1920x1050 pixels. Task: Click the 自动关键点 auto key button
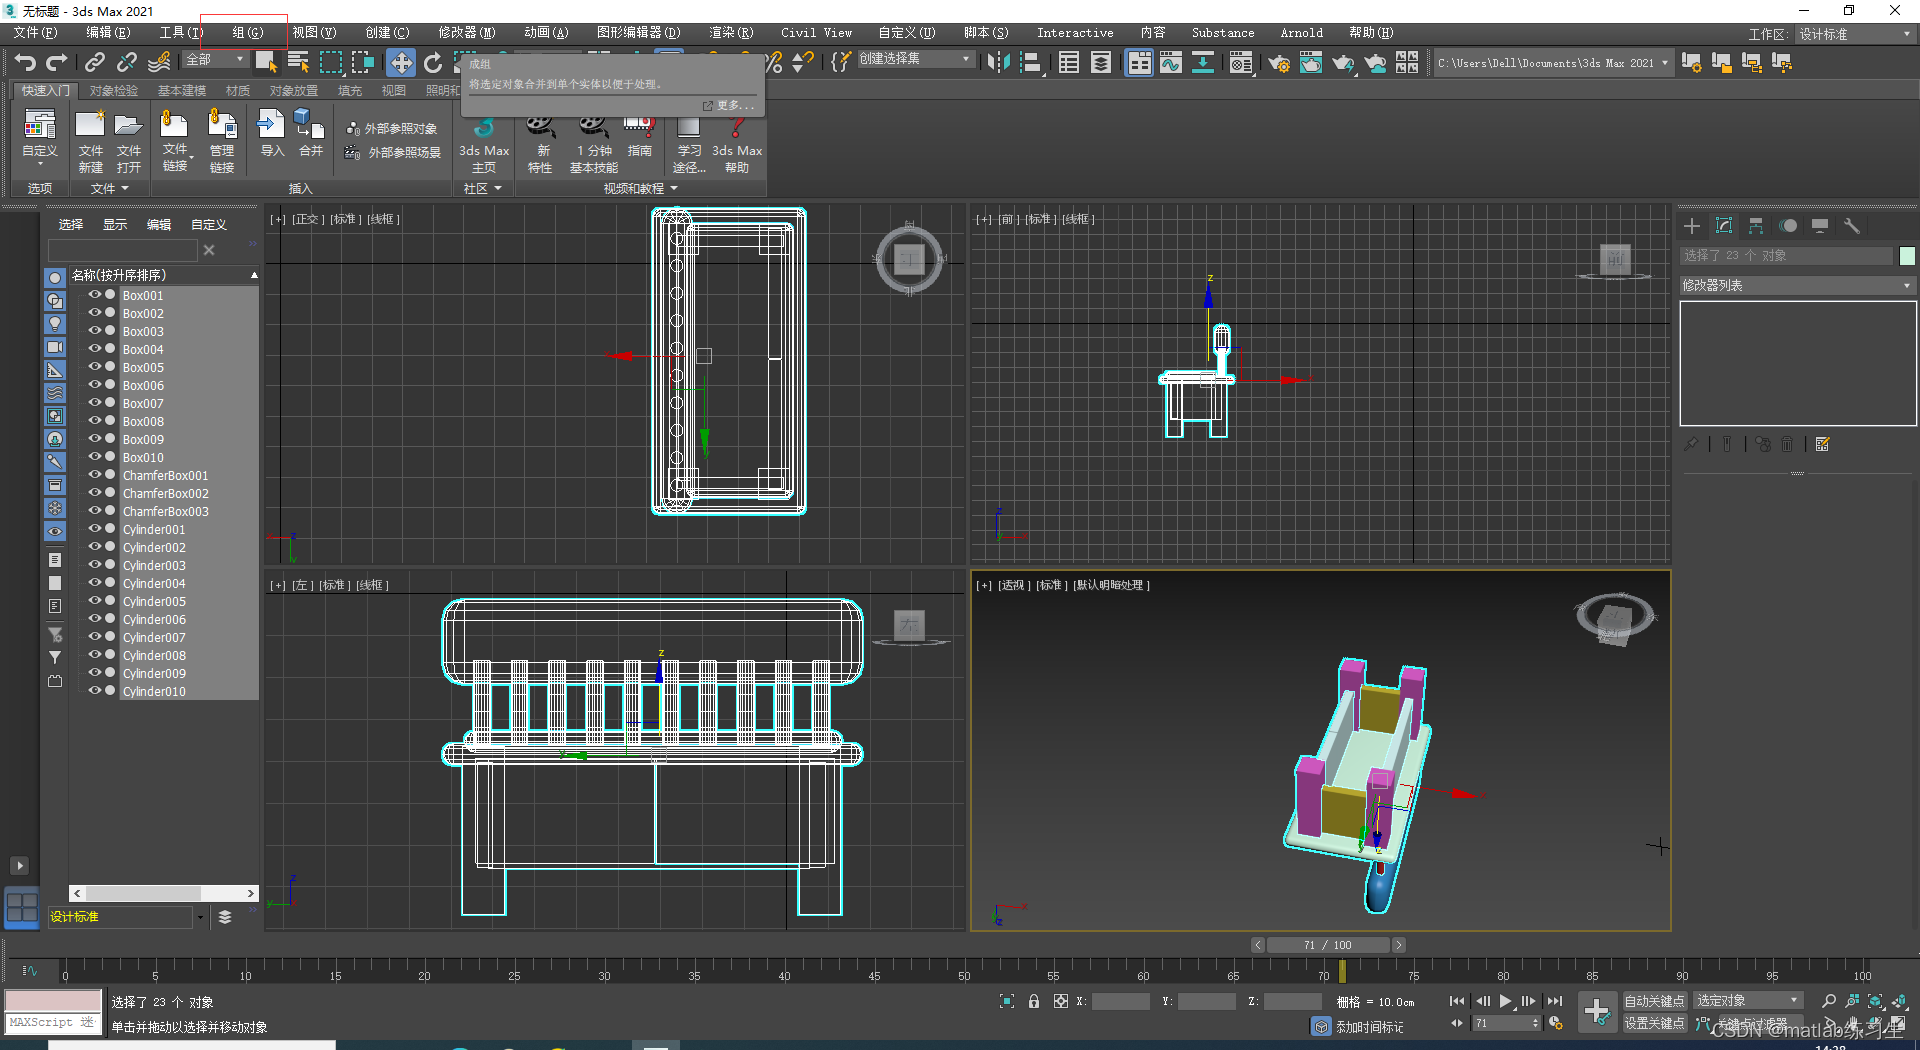click(1654, 1001)
